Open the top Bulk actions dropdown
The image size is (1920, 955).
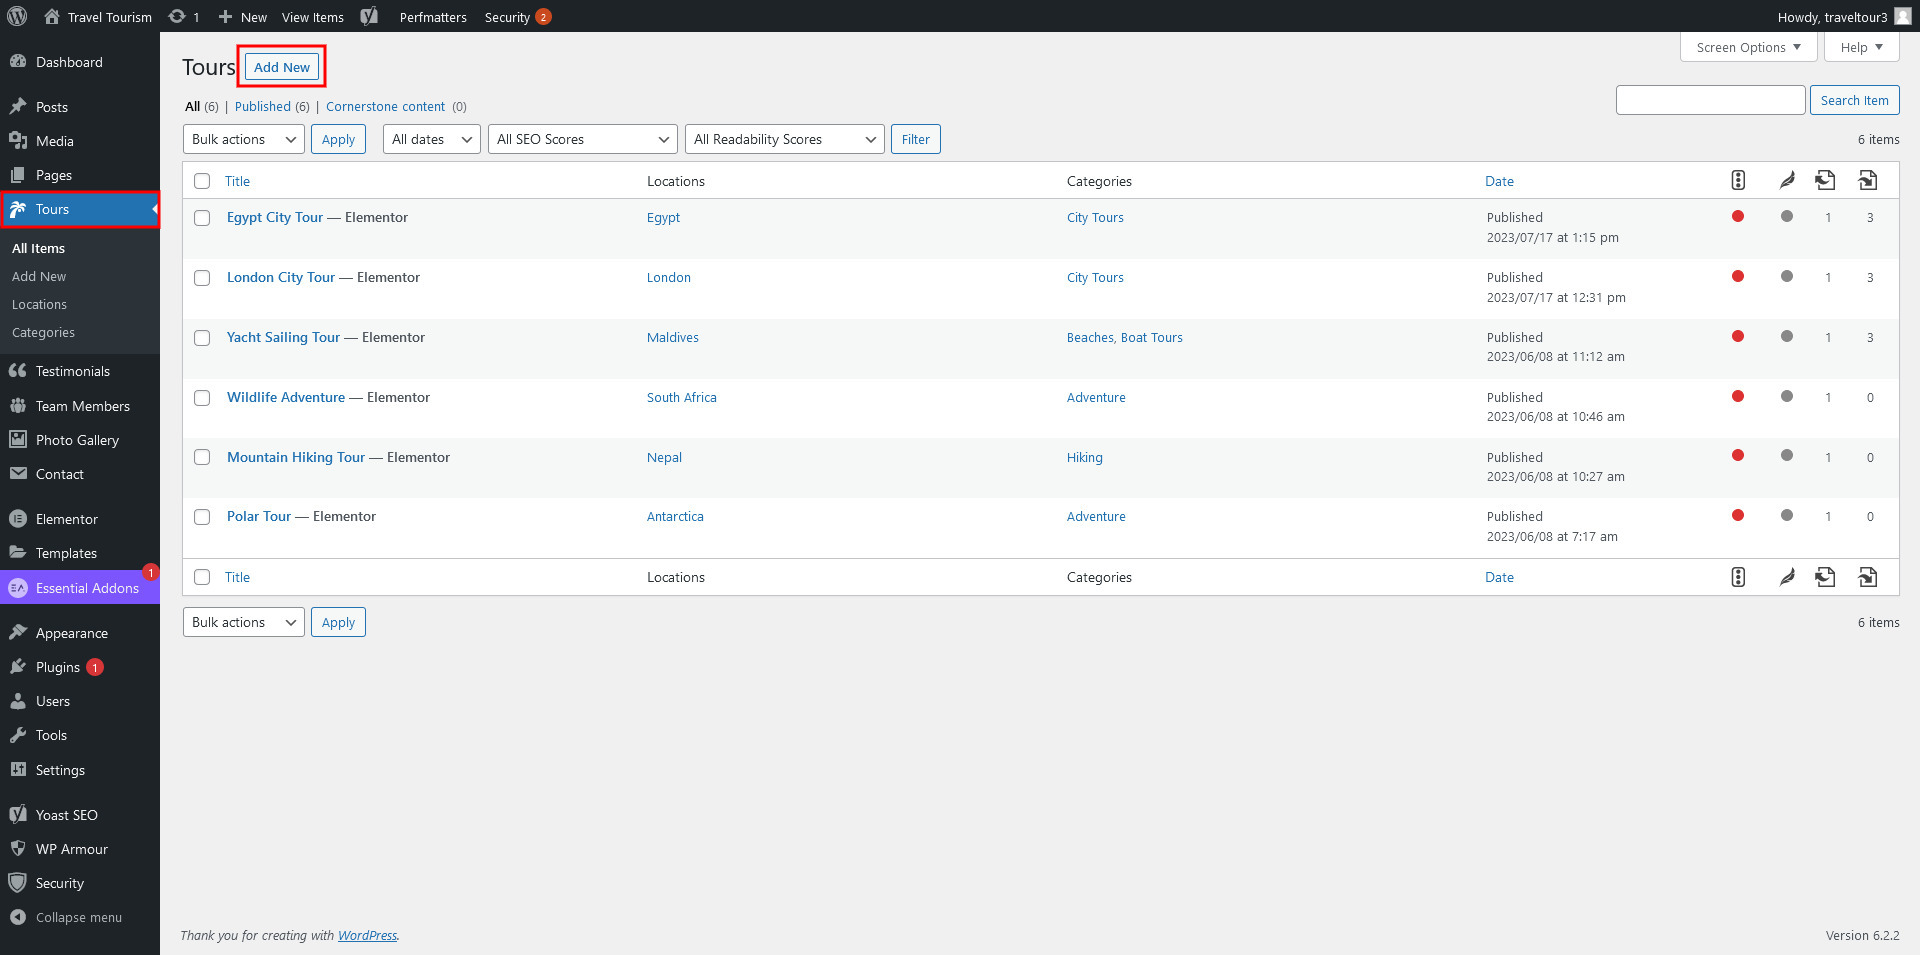pos(244,139)
